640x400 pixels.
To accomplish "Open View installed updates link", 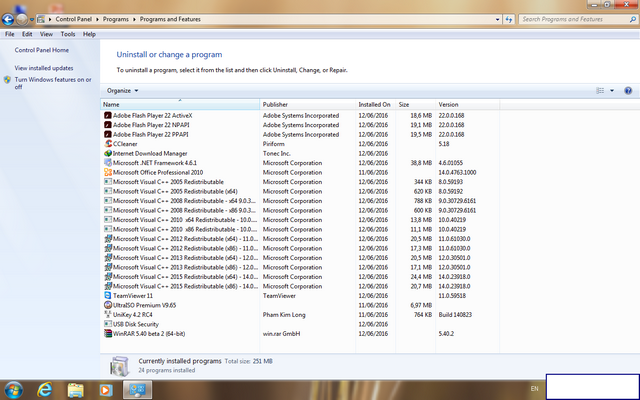I will 44,68.
